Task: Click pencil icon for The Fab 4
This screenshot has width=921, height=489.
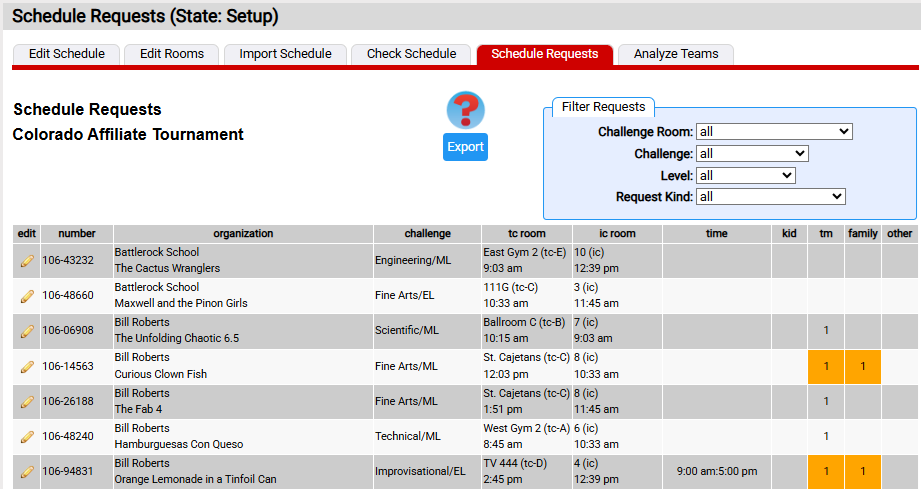Action: click(27, 401)
